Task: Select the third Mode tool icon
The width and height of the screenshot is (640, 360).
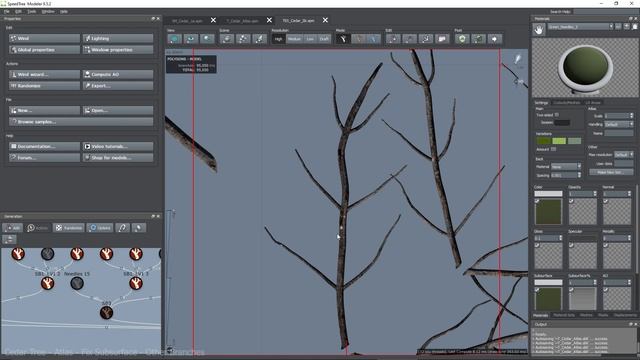Action: tap(373, 39)
